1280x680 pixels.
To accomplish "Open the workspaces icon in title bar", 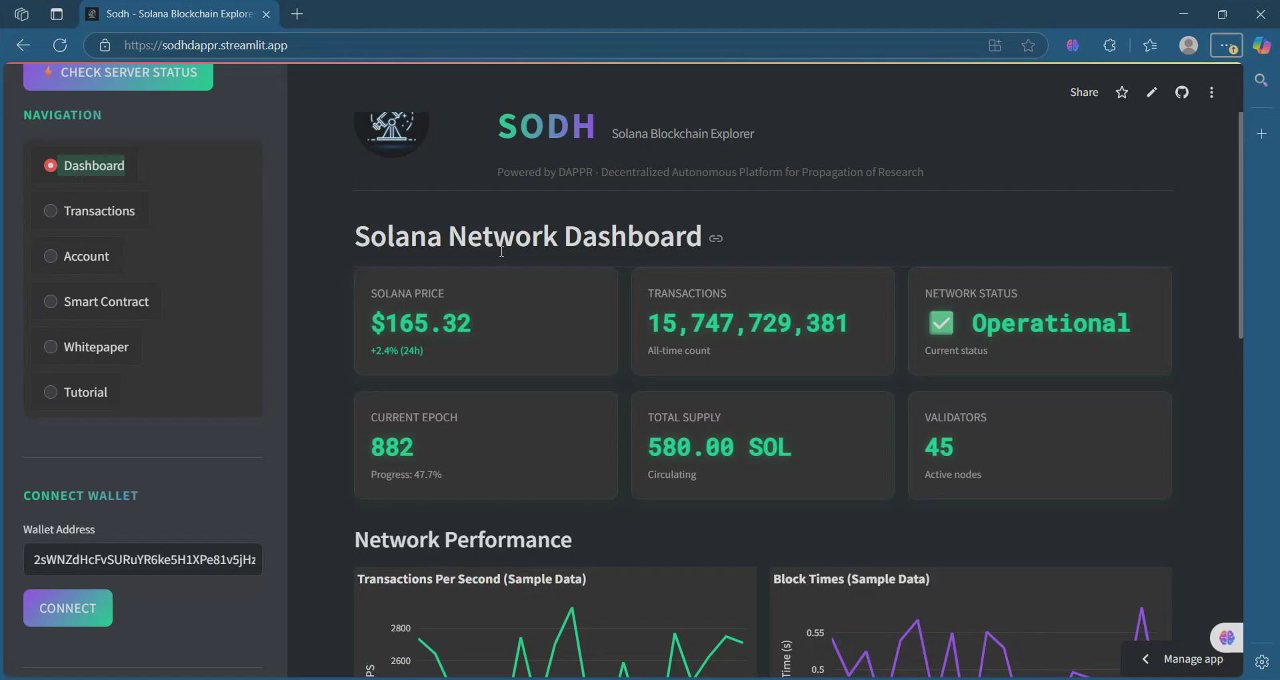I will (x=22, y=14).
